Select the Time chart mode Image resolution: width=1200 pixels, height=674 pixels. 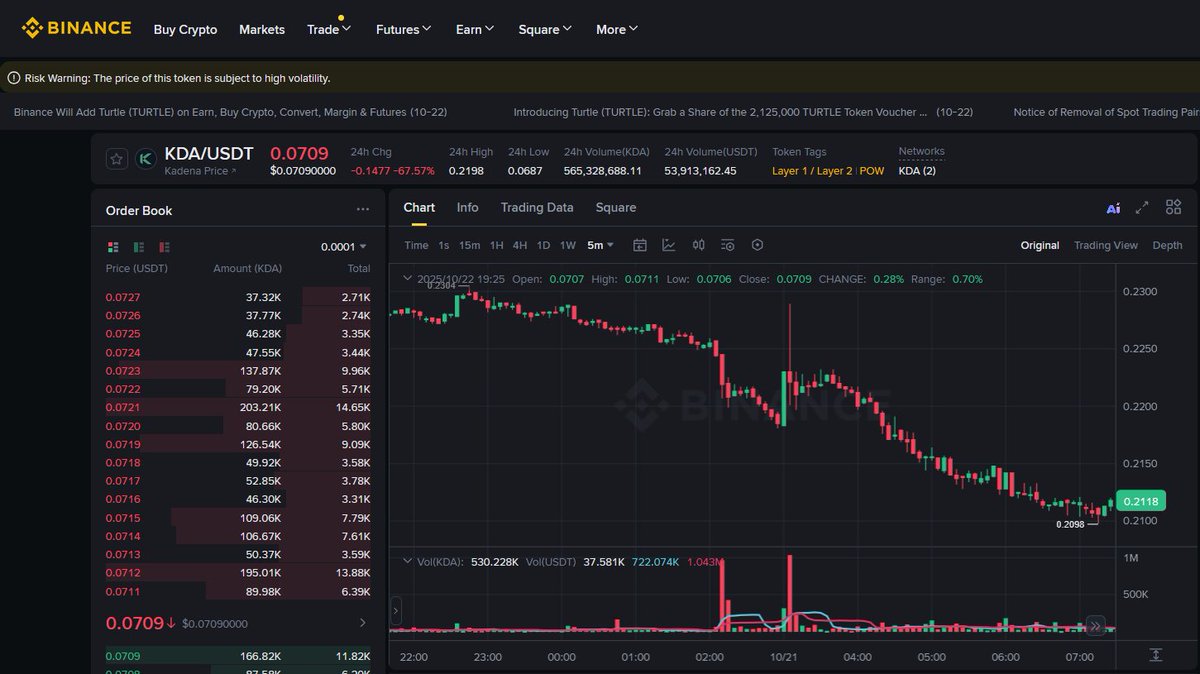click(416, 245)
